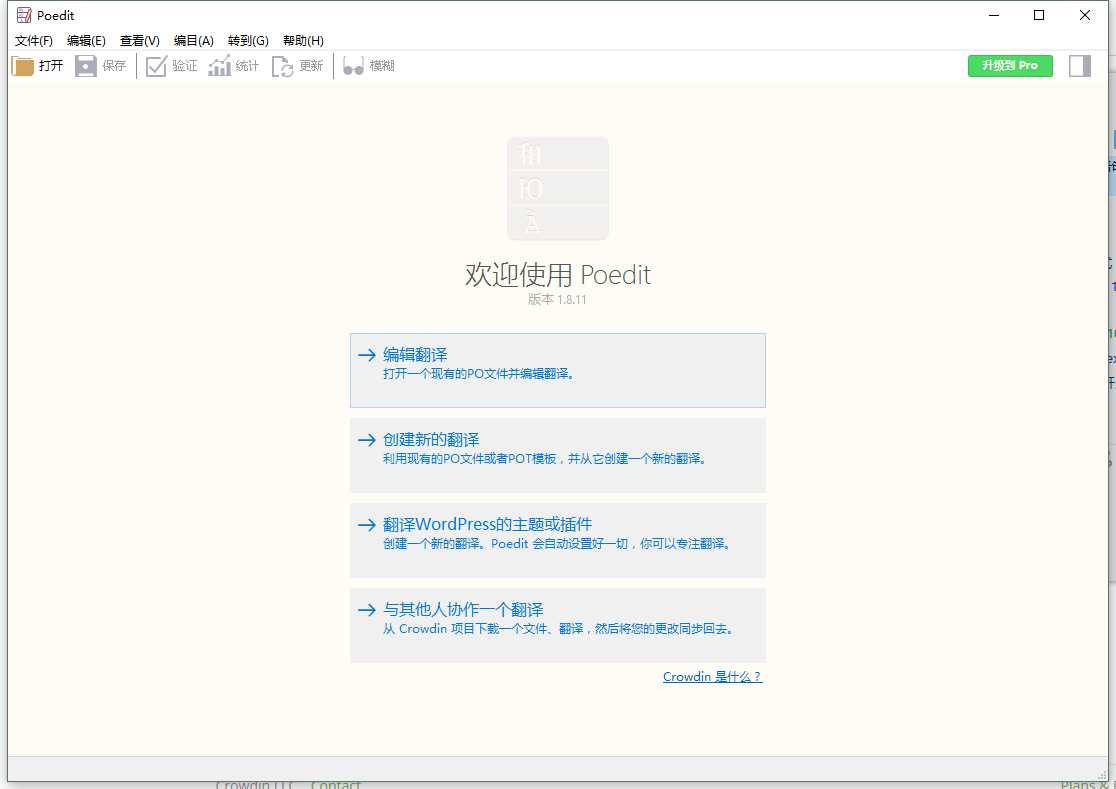
Task: Click the Save disk toolbar icon
Action: [85, 66]
